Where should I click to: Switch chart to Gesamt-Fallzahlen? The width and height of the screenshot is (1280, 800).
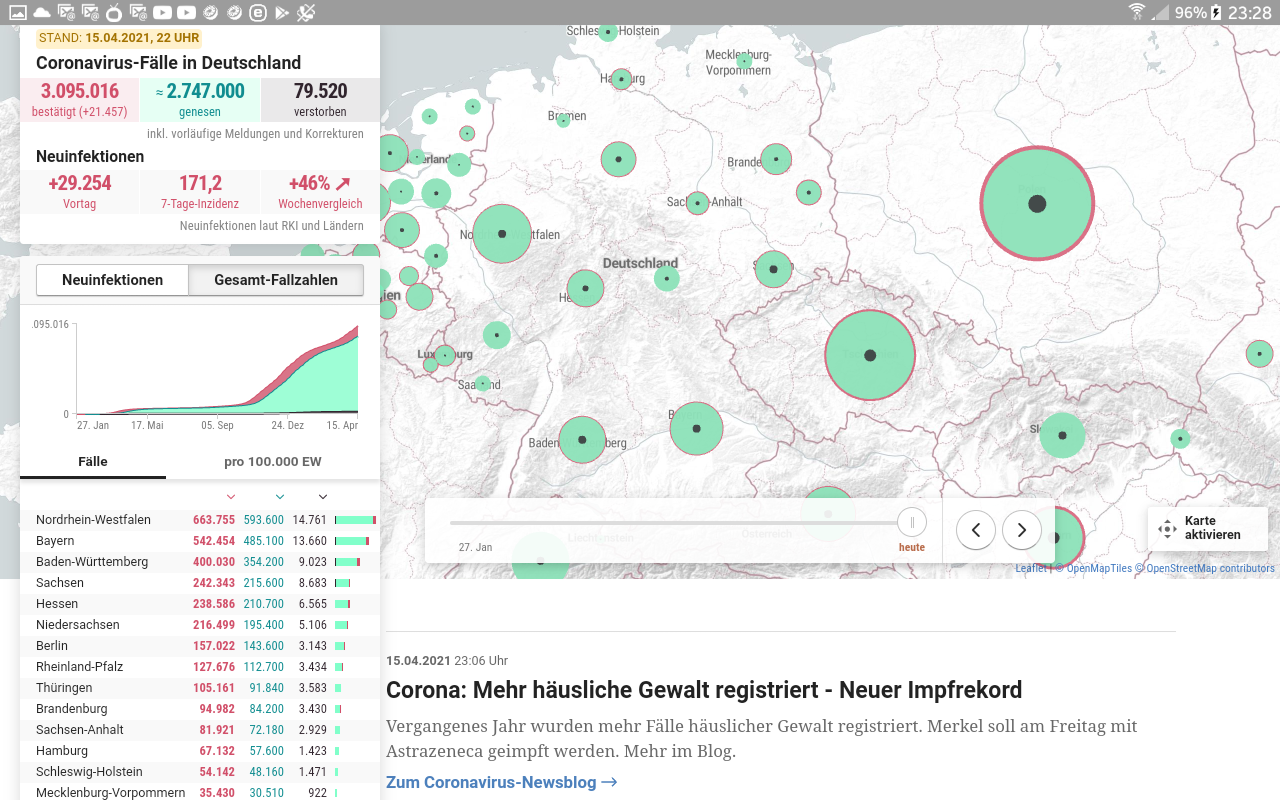coord(276,280)
